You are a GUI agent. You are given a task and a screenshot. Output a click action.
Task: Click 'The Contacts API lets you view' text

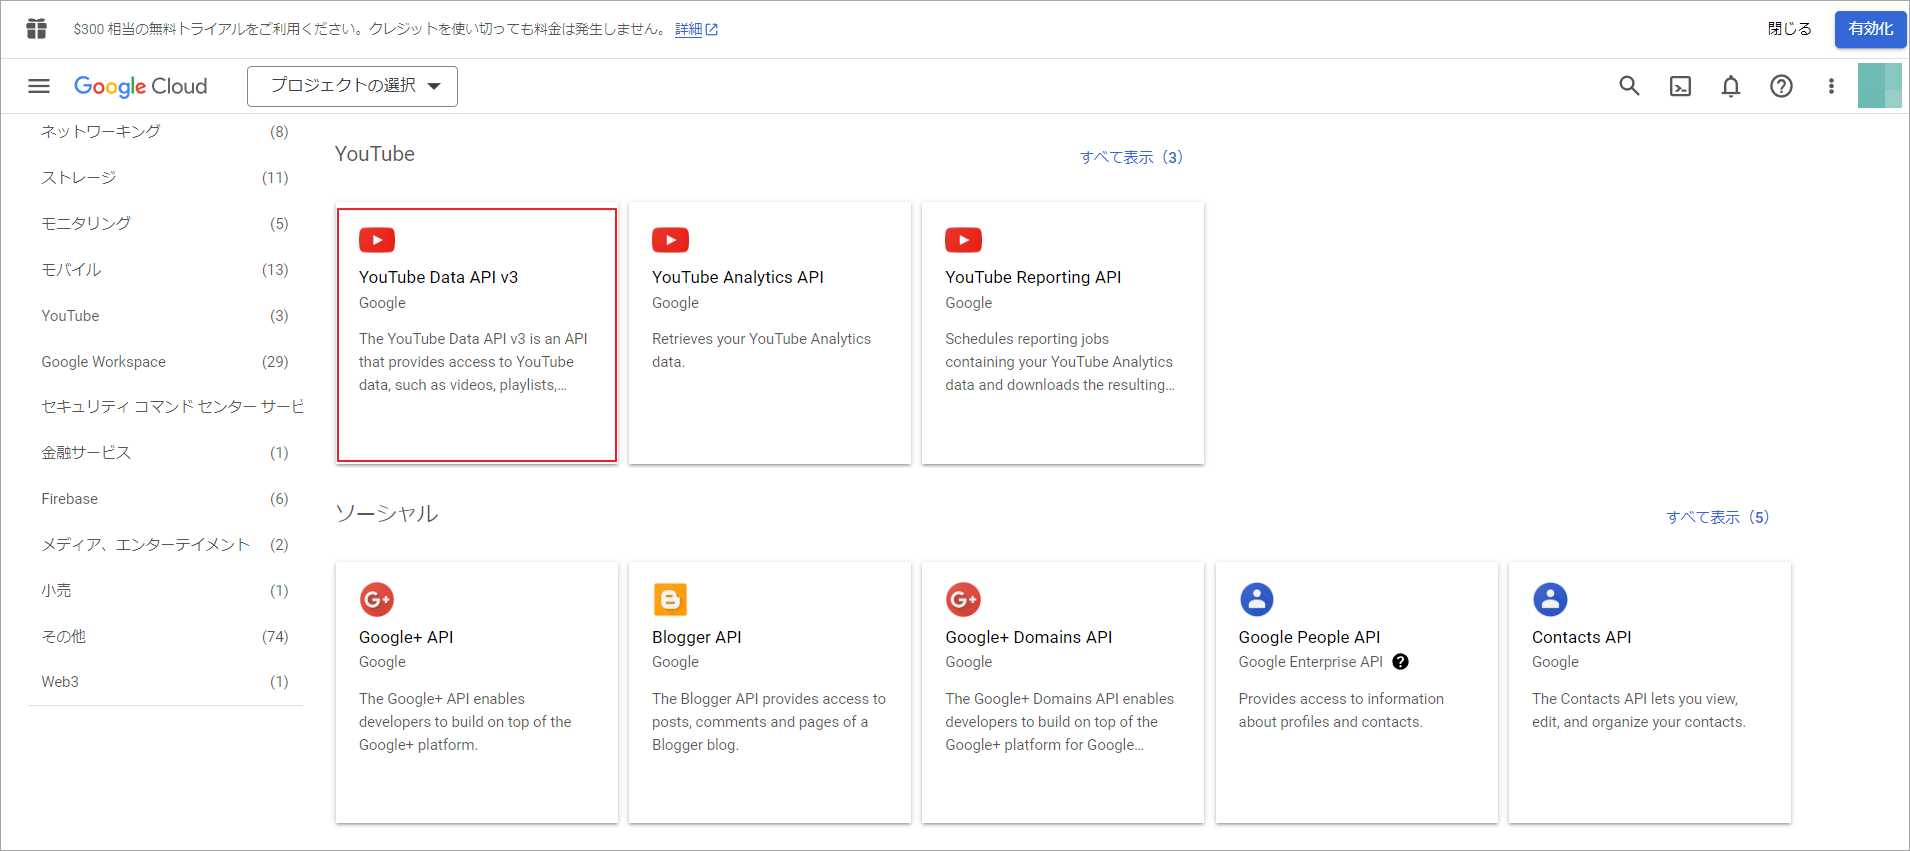point(1638,710)
